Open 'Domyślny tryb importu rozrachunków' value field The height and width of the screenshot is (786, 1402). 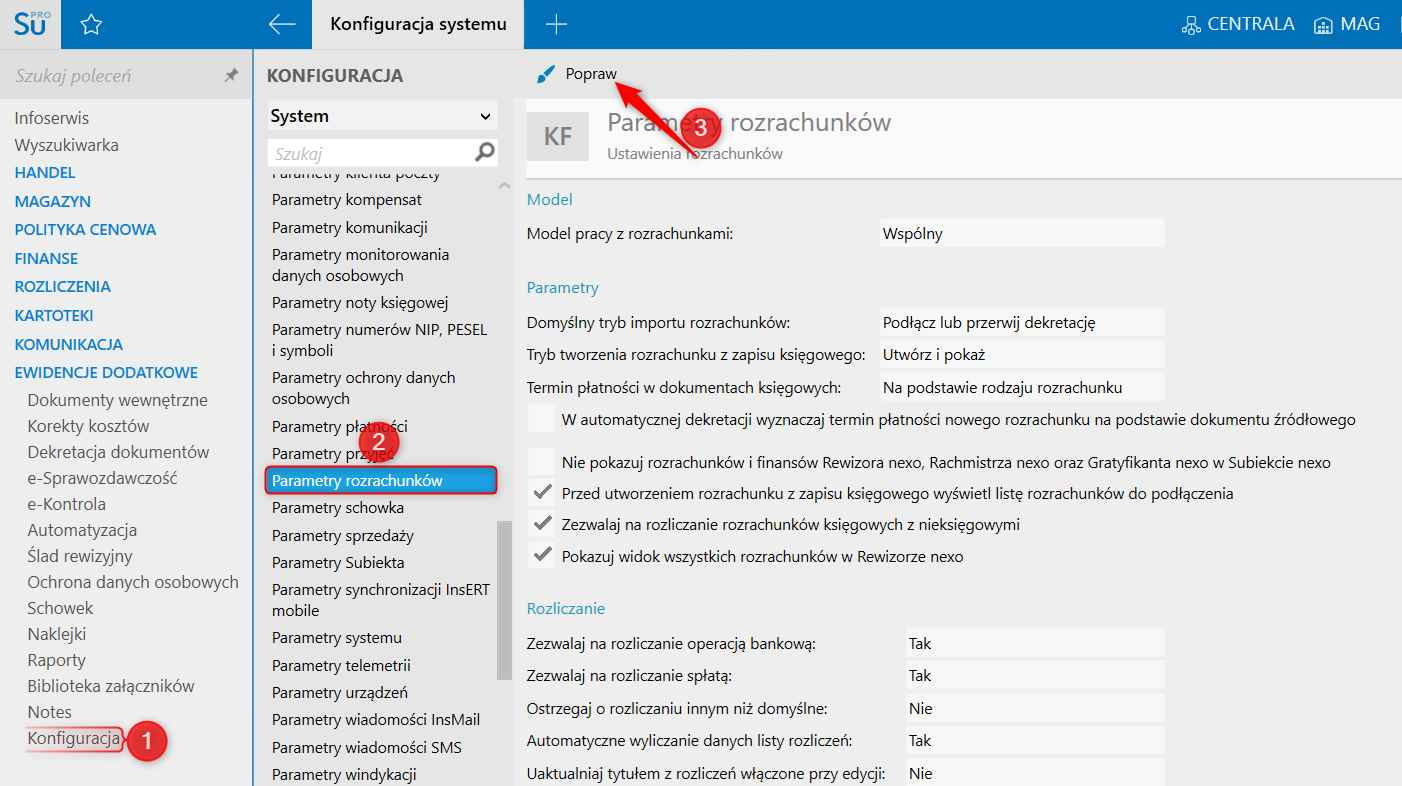coord(1021,322)
